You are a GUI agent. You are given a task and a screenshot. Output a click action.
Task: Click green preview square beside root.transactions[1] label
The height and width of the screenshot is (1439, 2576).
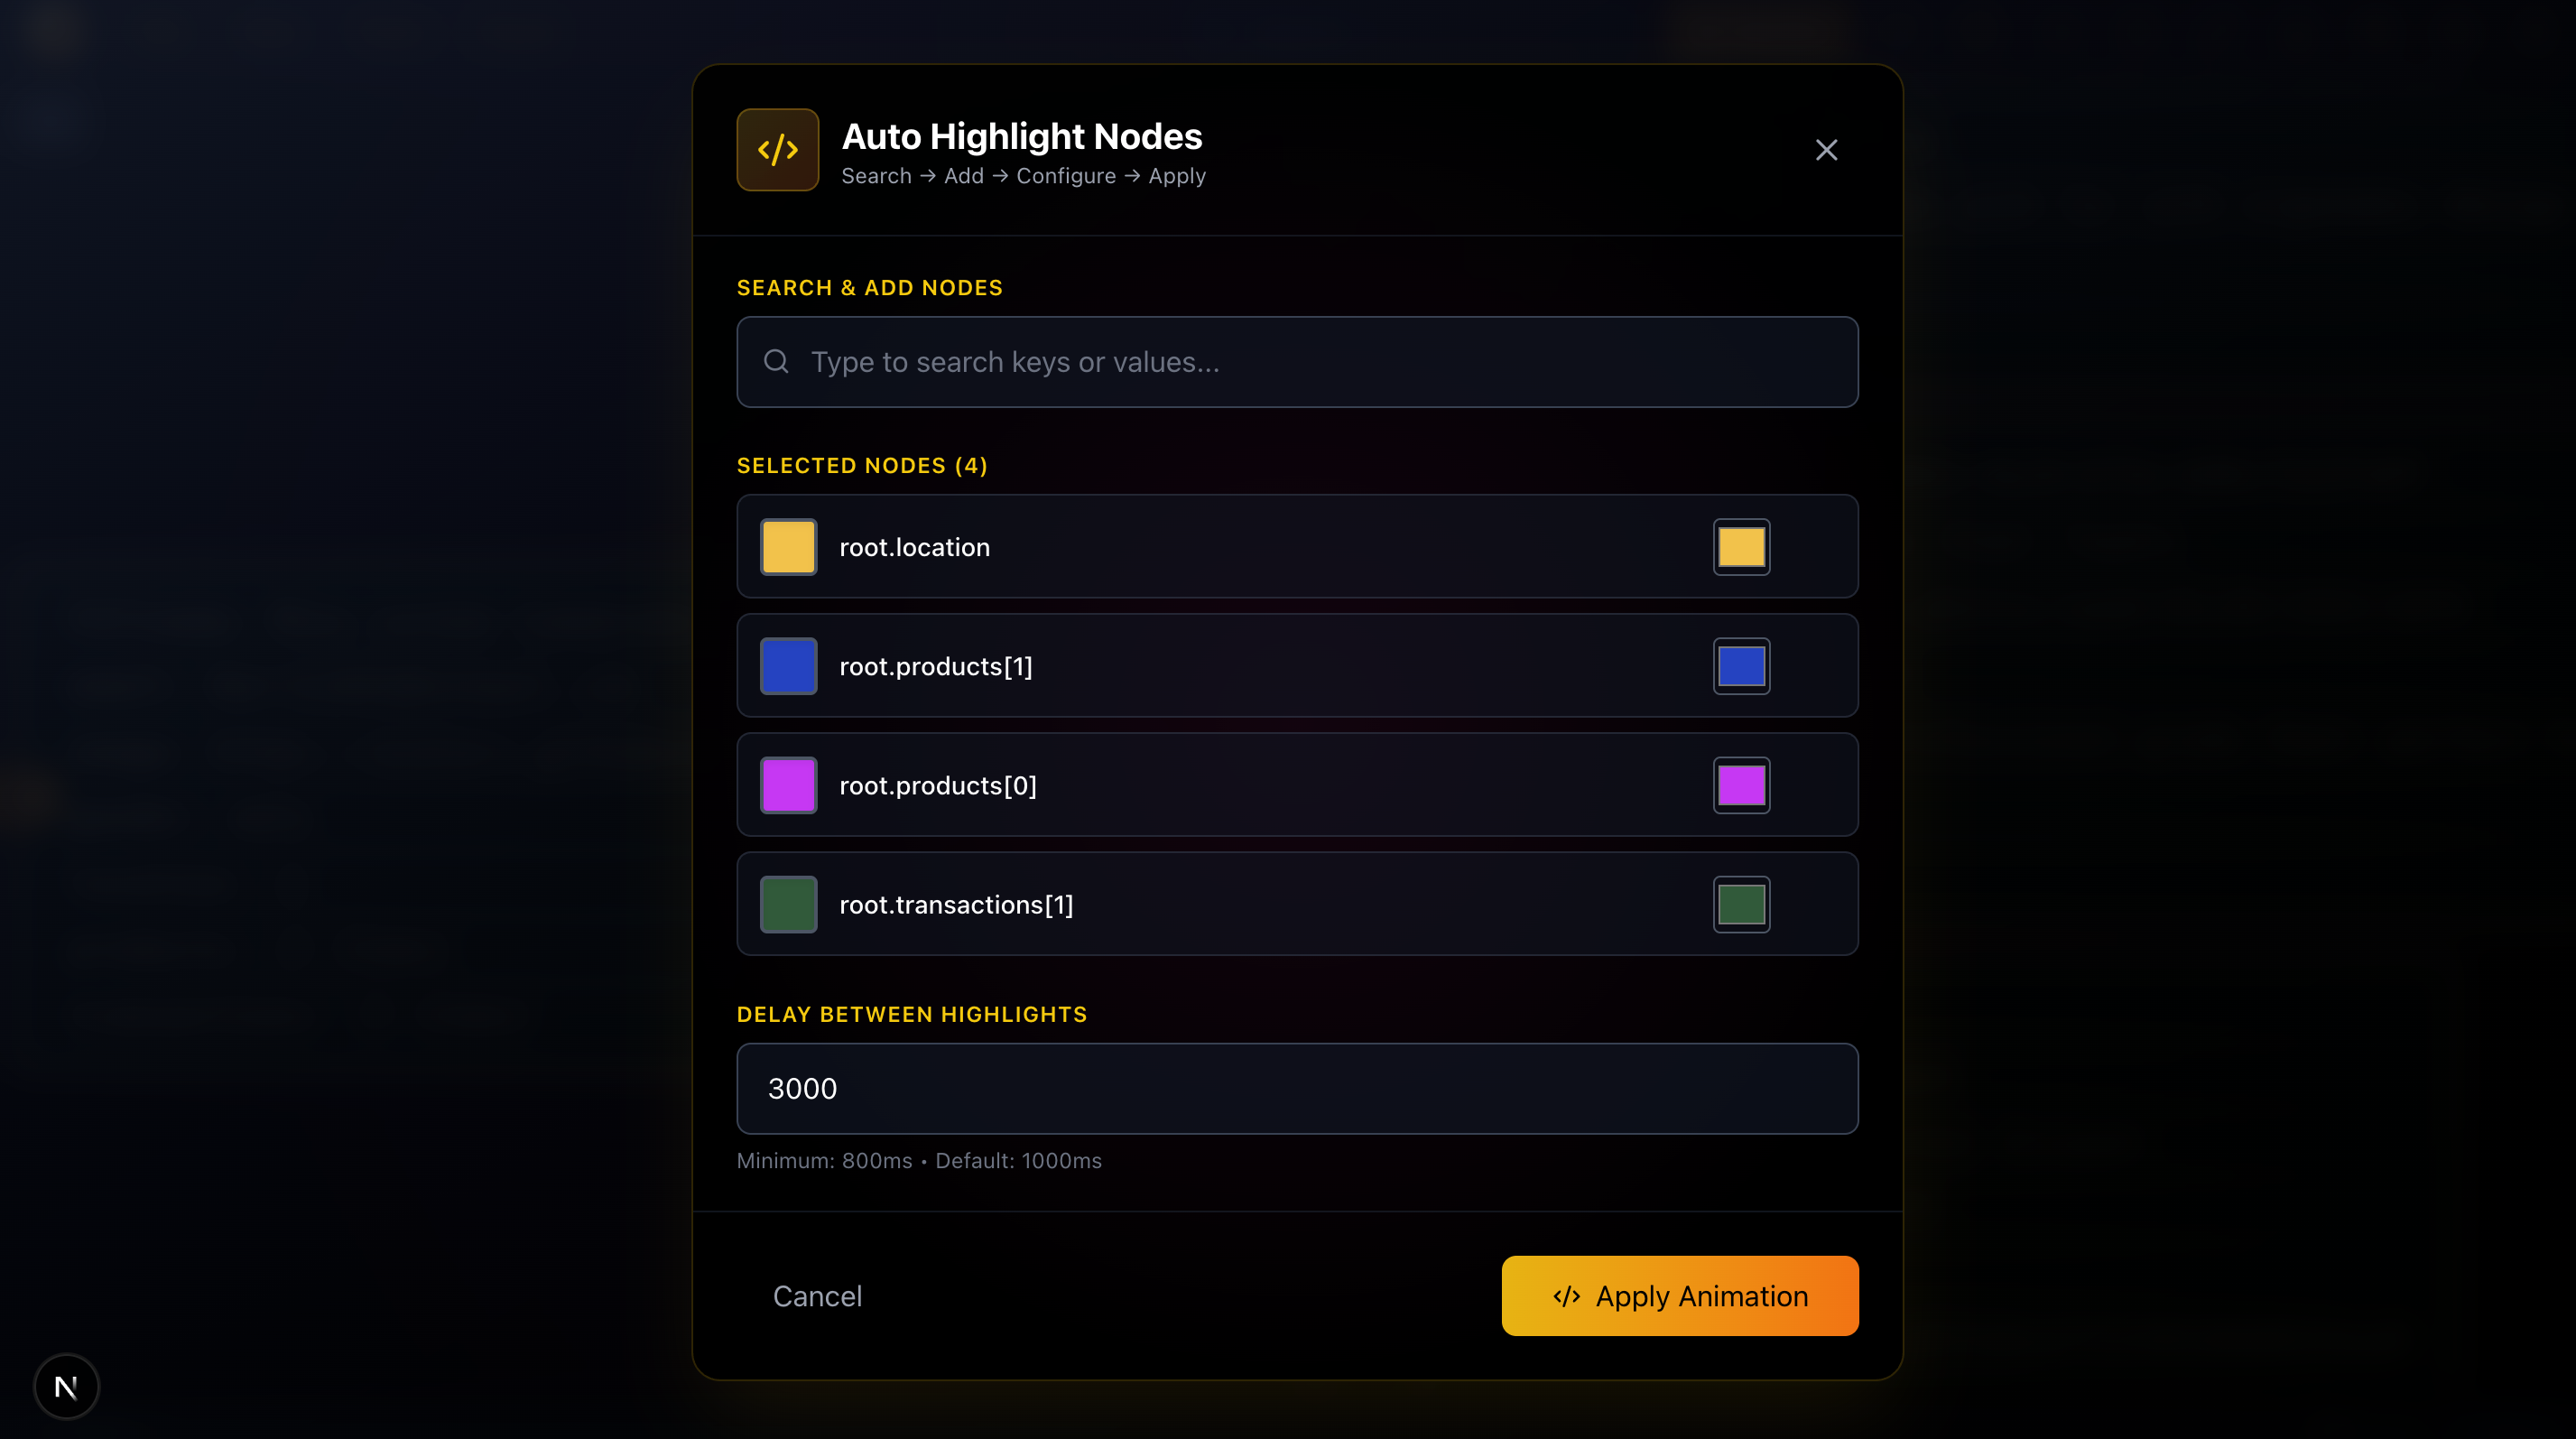[788, 904]
